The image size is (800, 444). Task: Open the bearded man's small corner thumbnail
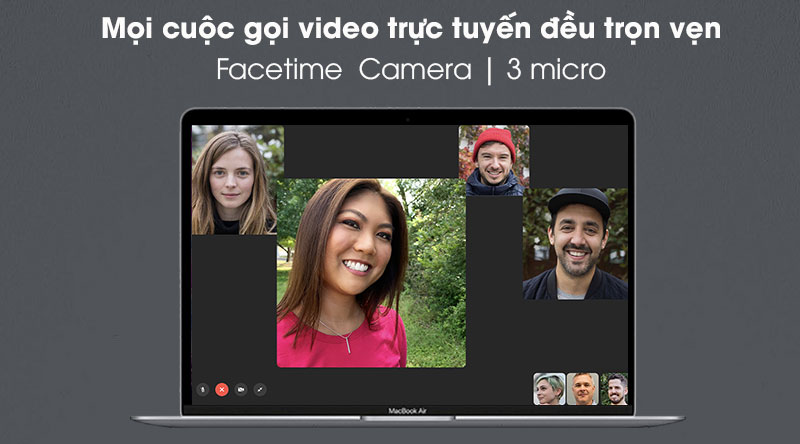point(614,389)
